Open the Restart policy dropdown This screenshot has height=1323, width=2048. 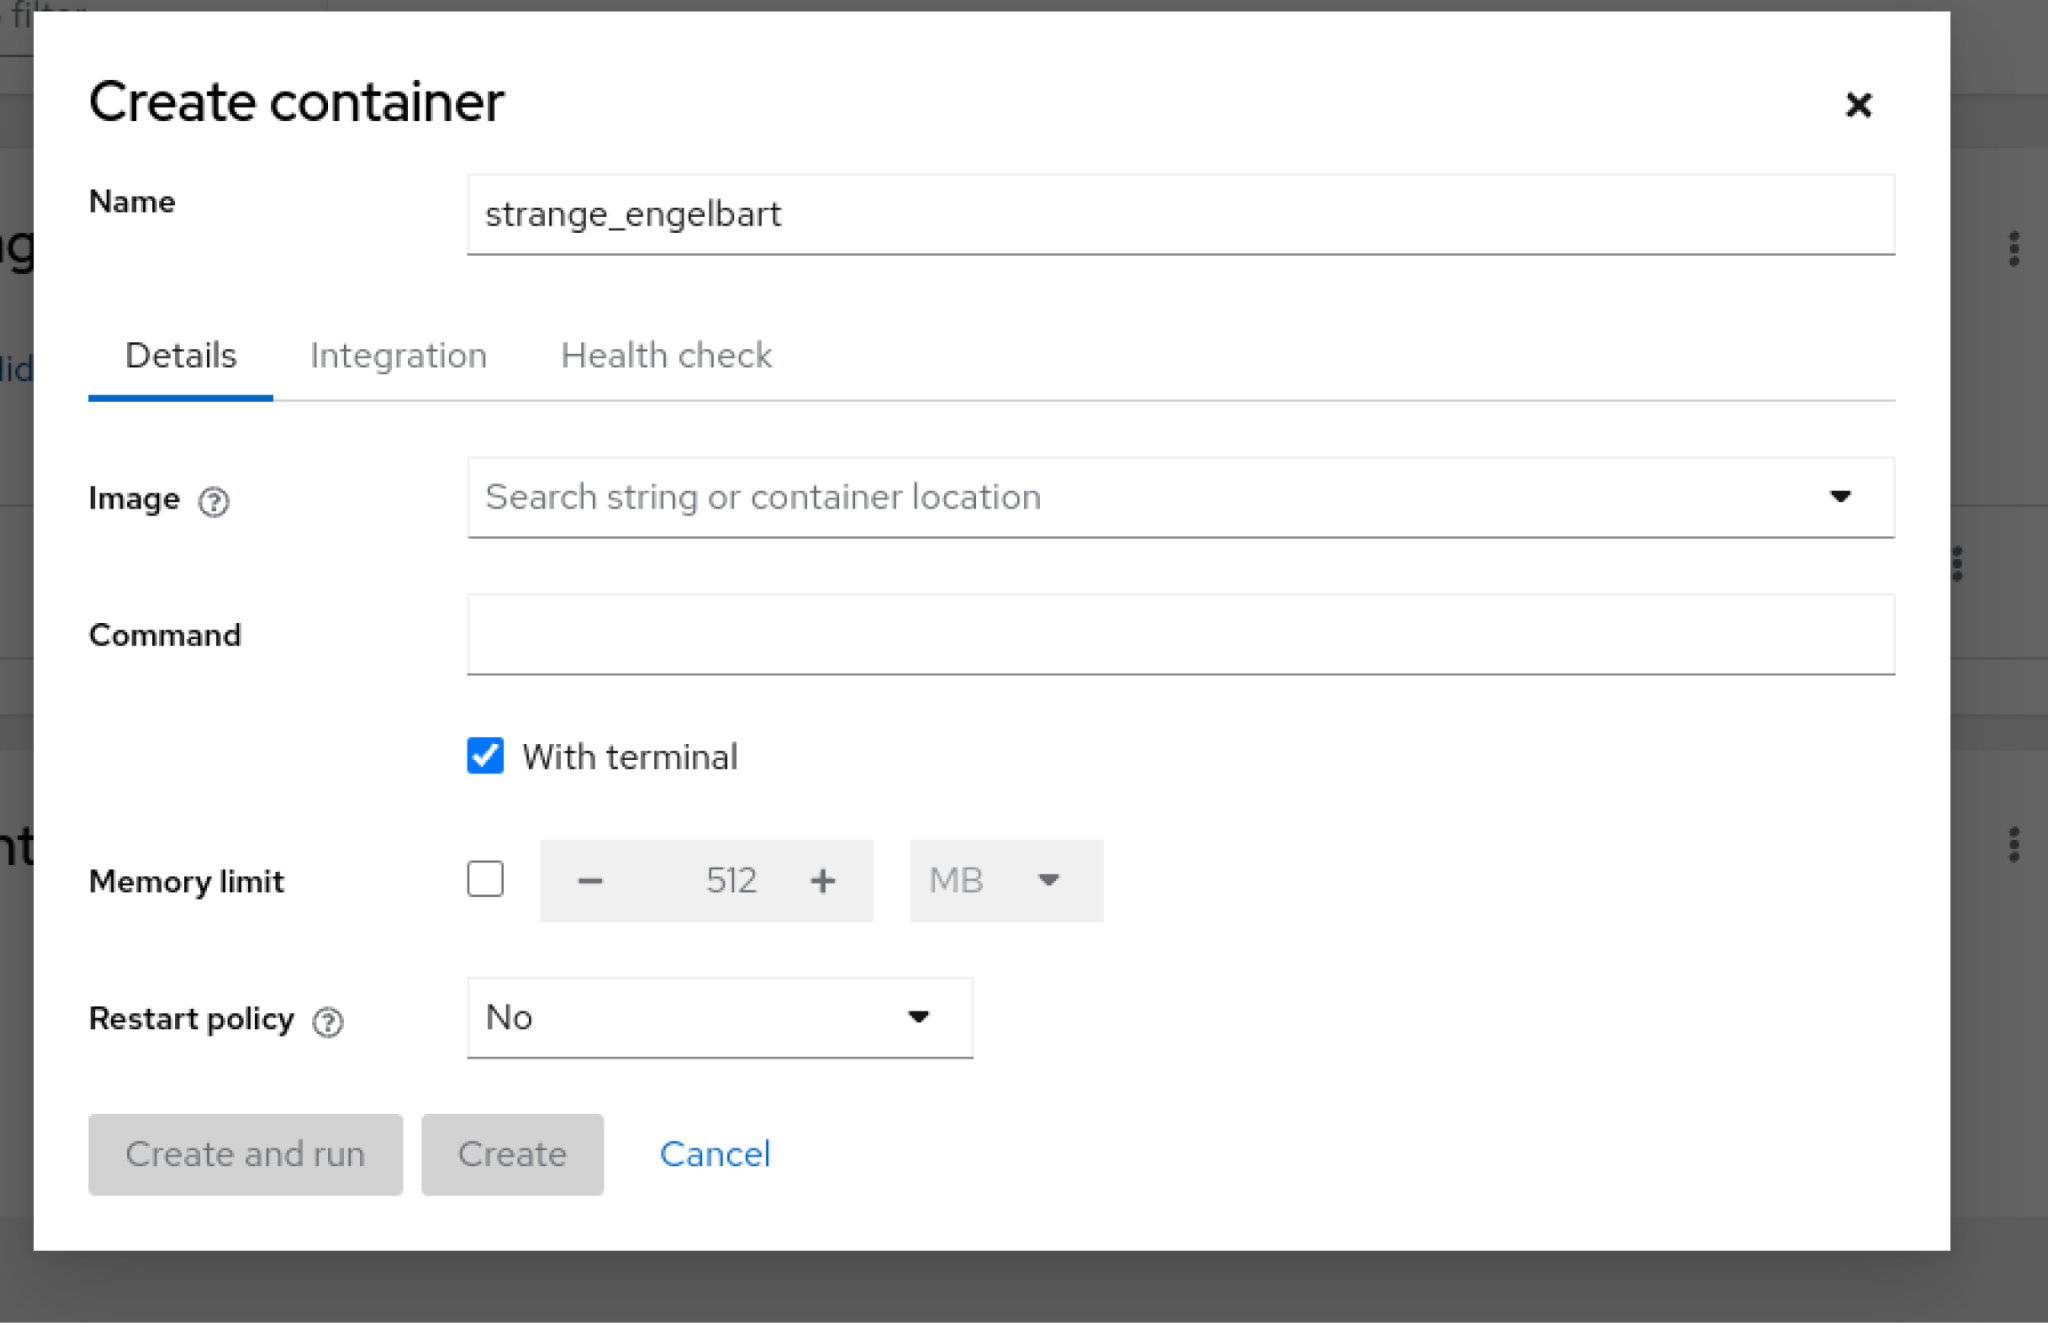pyautogui.click(x=719, y=1018)
